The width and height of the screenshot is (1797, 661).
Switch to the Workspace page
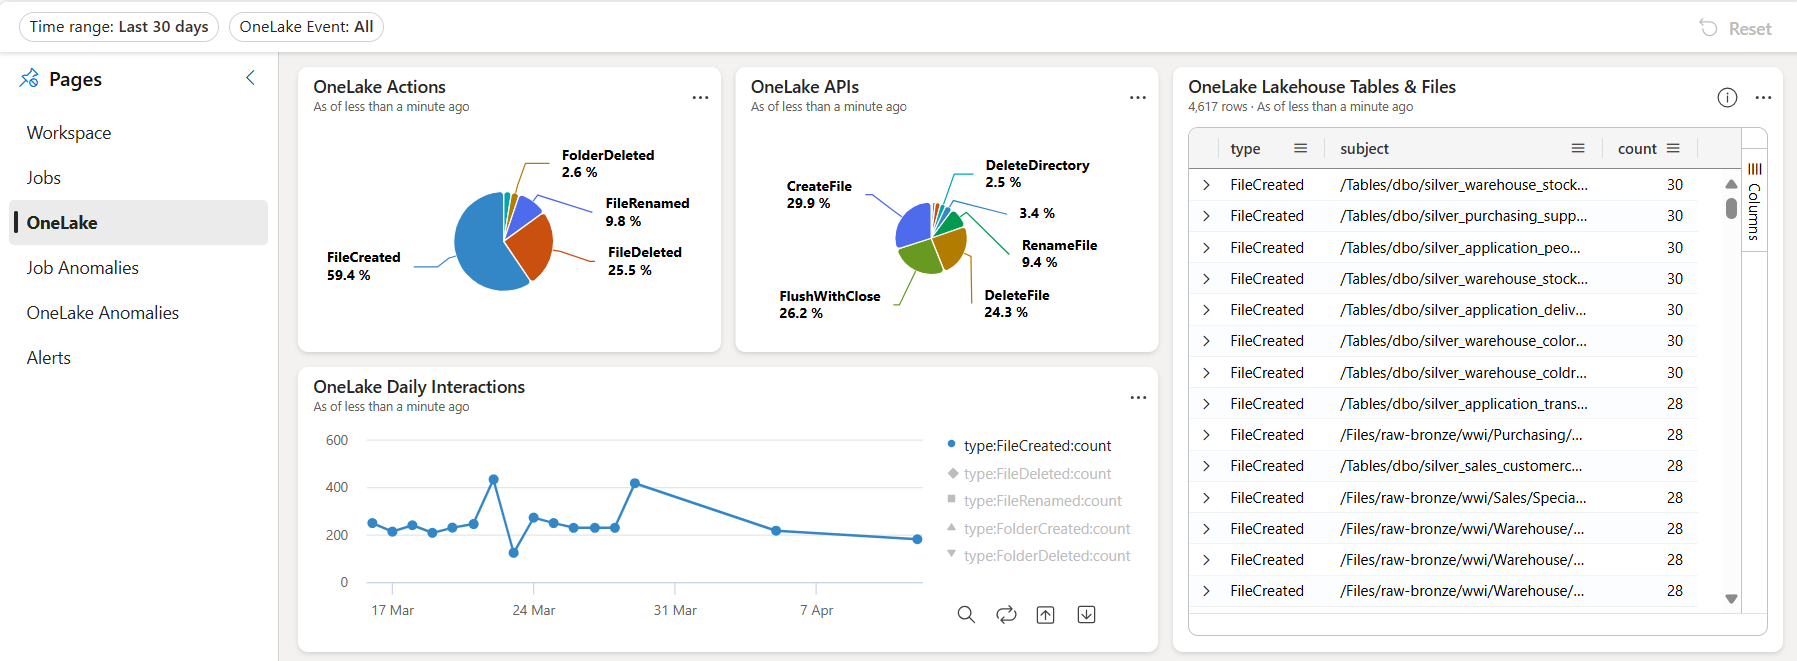click(x=69, y=133)
